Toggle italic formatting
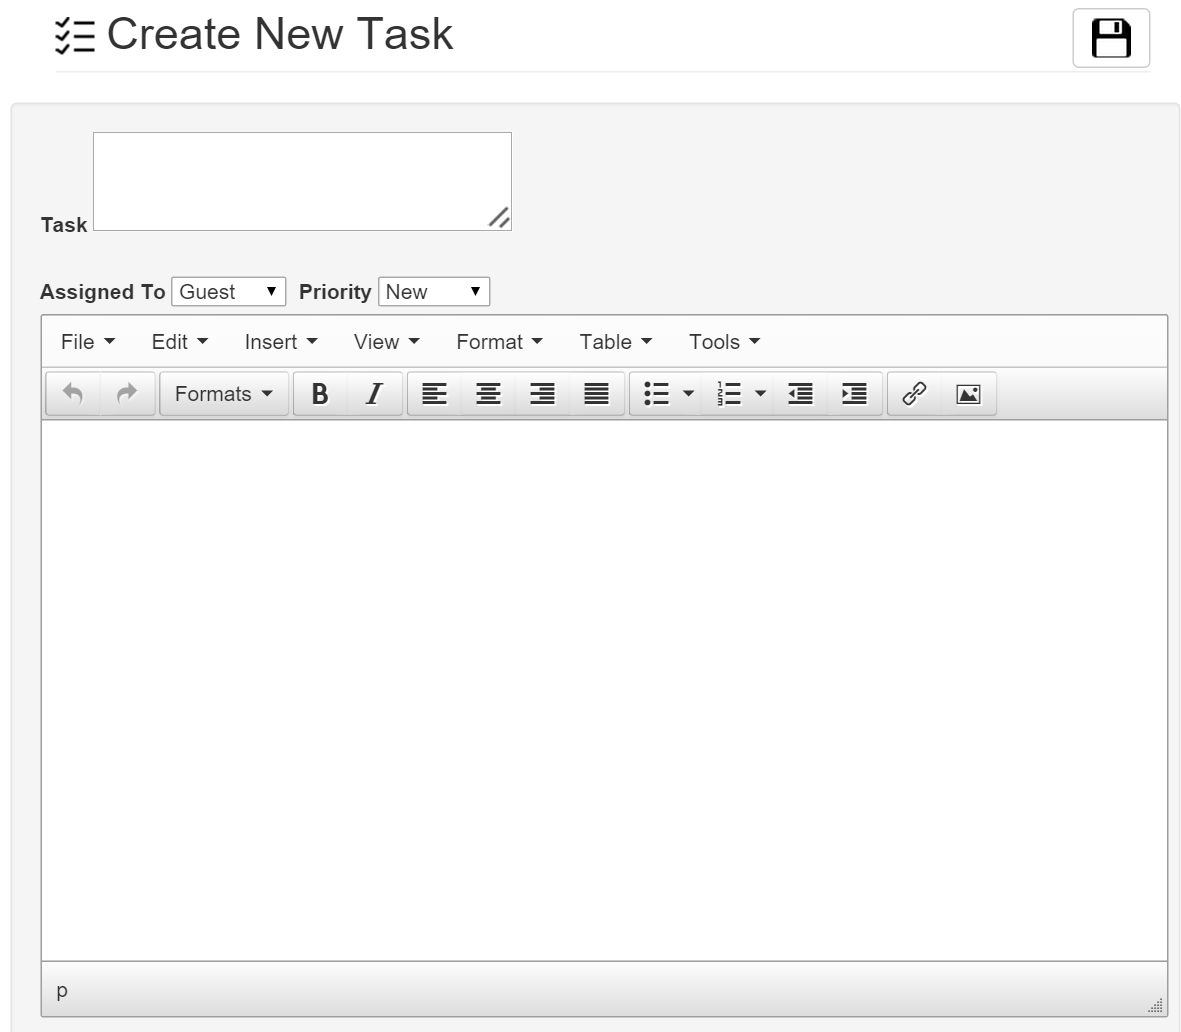Image resolution: width=1181 pixels, height=1032 pixels. click(374, 393)
